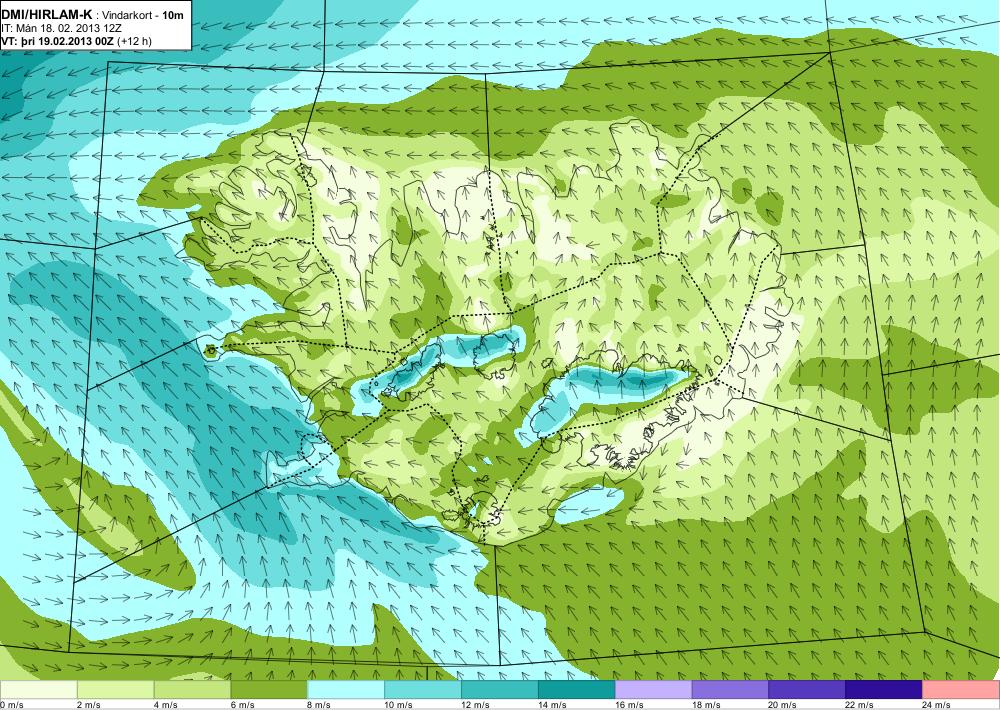Select the violet 20–22 m/s legend swatch
1000x710 pixels.
click(807, 690)
